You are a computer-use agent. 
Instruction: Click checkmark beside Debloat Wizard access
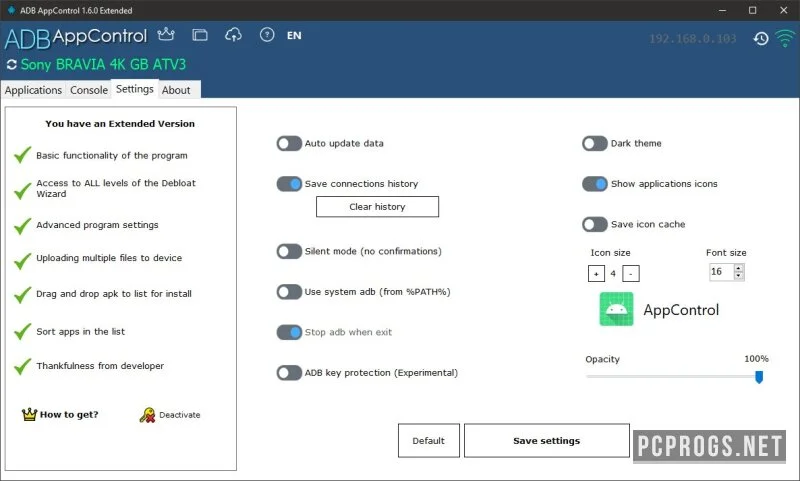(22, 190)
